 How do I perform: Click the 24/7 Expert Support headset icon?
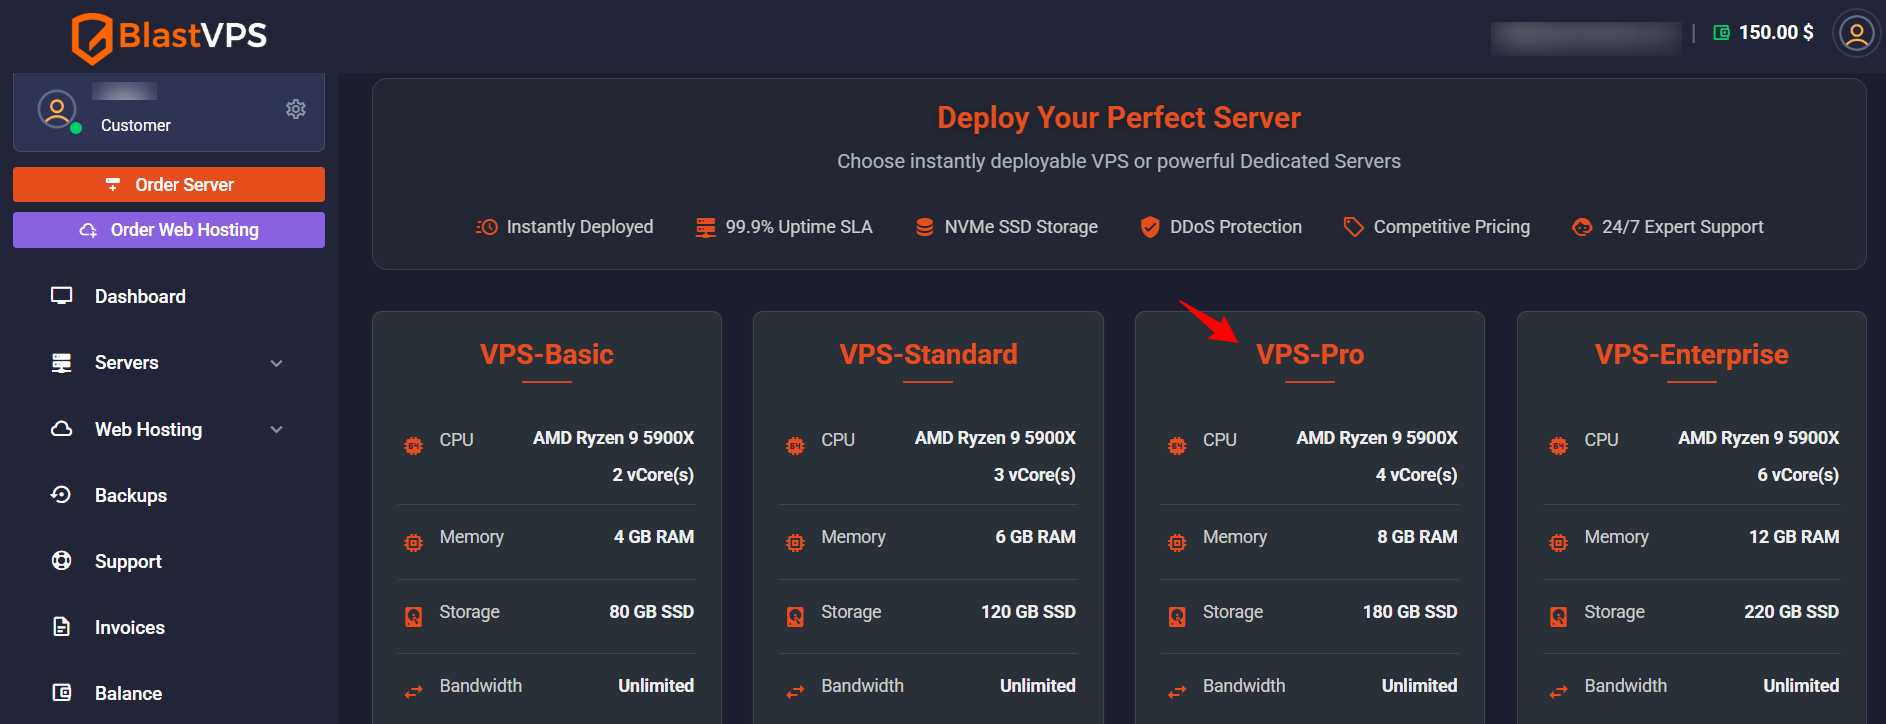(x=1582, y=227)
